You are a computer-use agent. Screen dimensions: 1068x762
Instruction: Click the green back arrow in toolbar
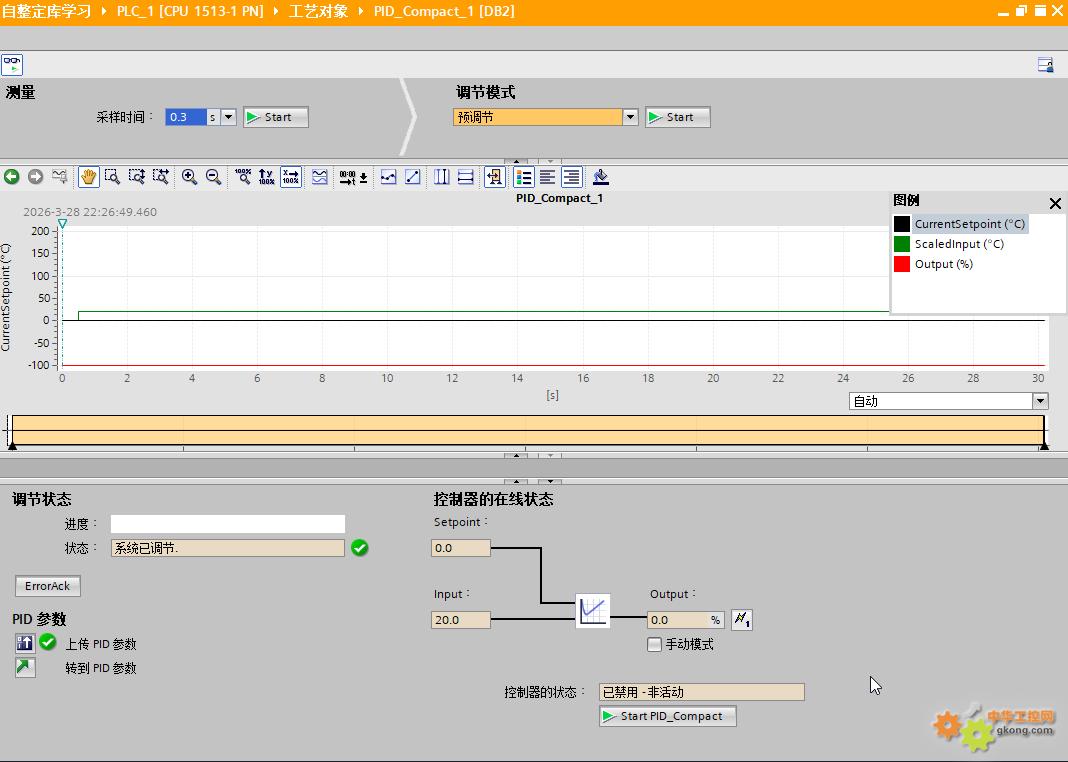[12, 177]
